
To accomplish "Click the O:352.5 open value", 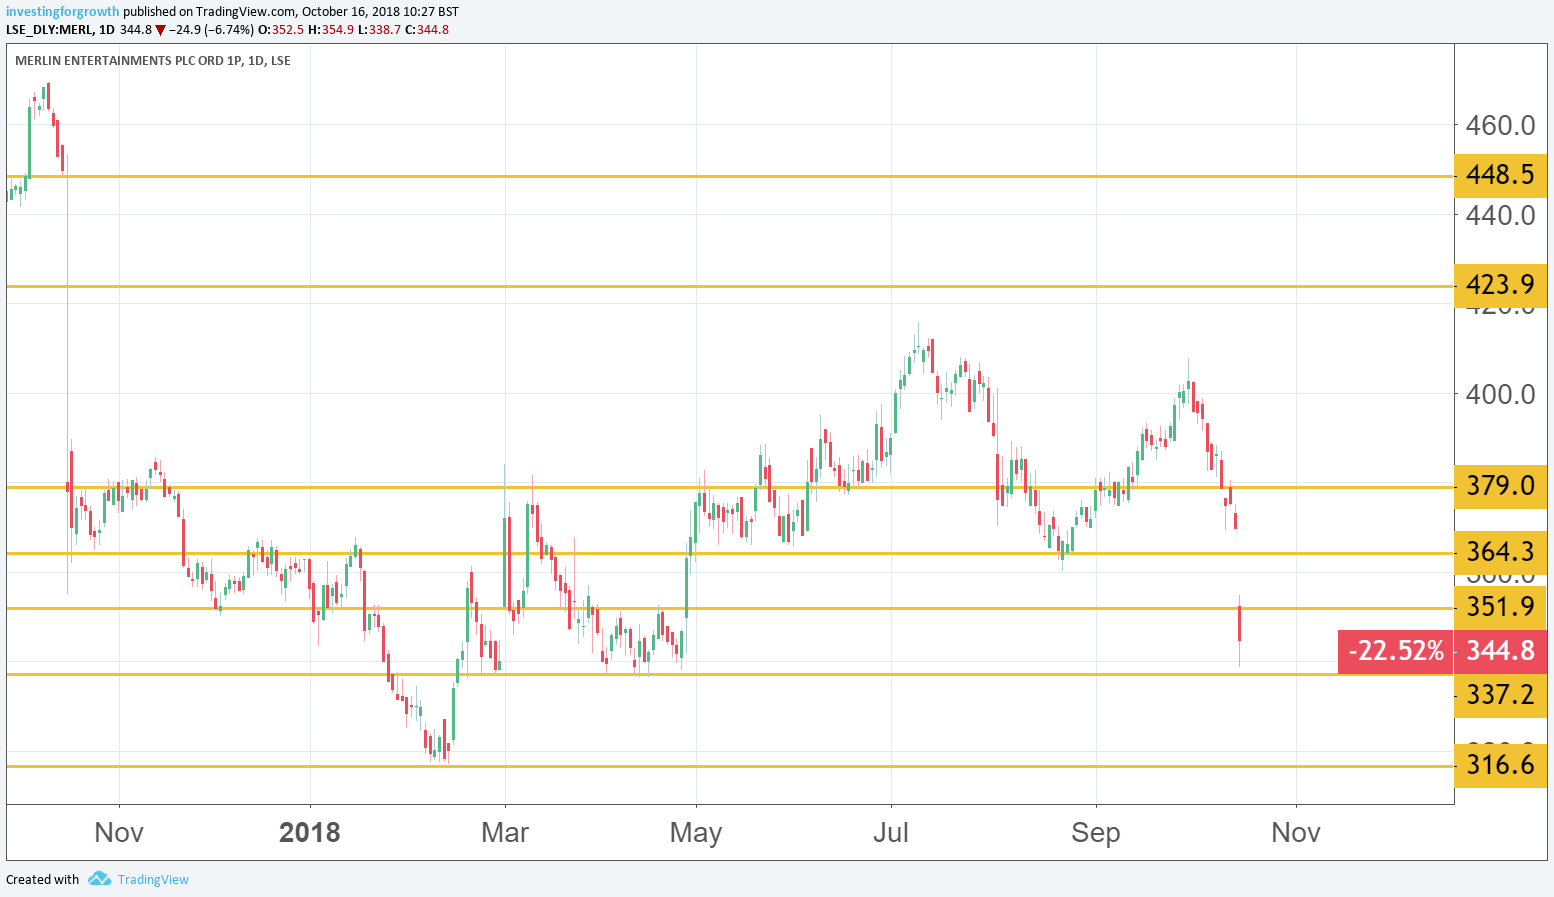I will (281, 30).
